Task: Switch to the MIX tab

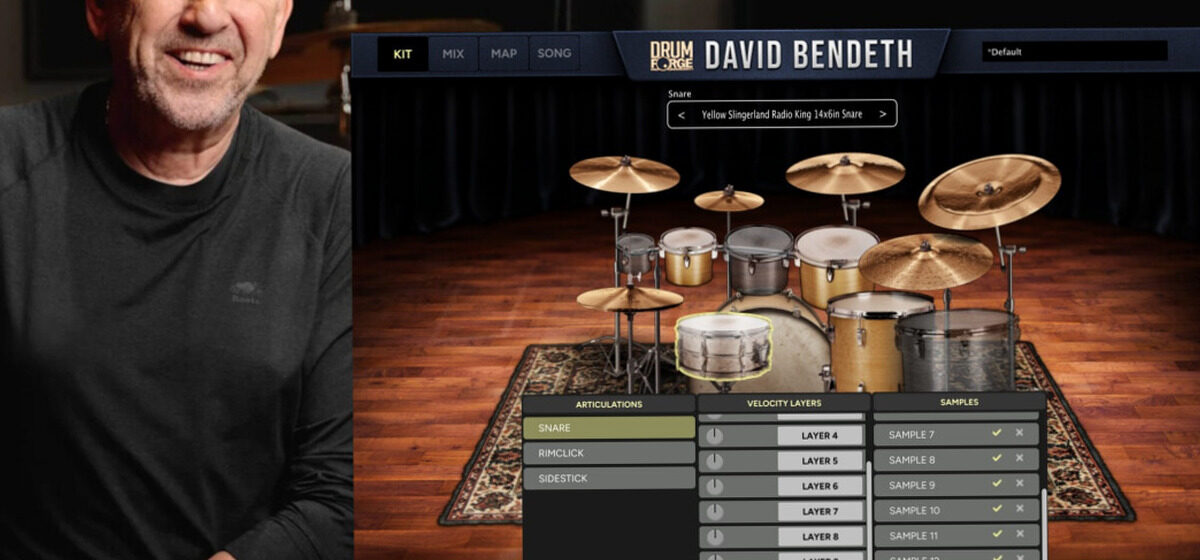Action: coord(453,54)
